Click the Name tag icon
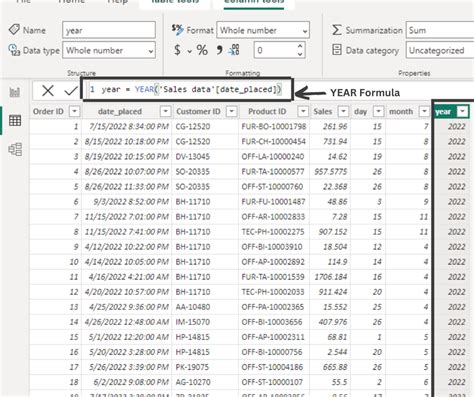The image size is (474, 397). [x=14, y=29]
